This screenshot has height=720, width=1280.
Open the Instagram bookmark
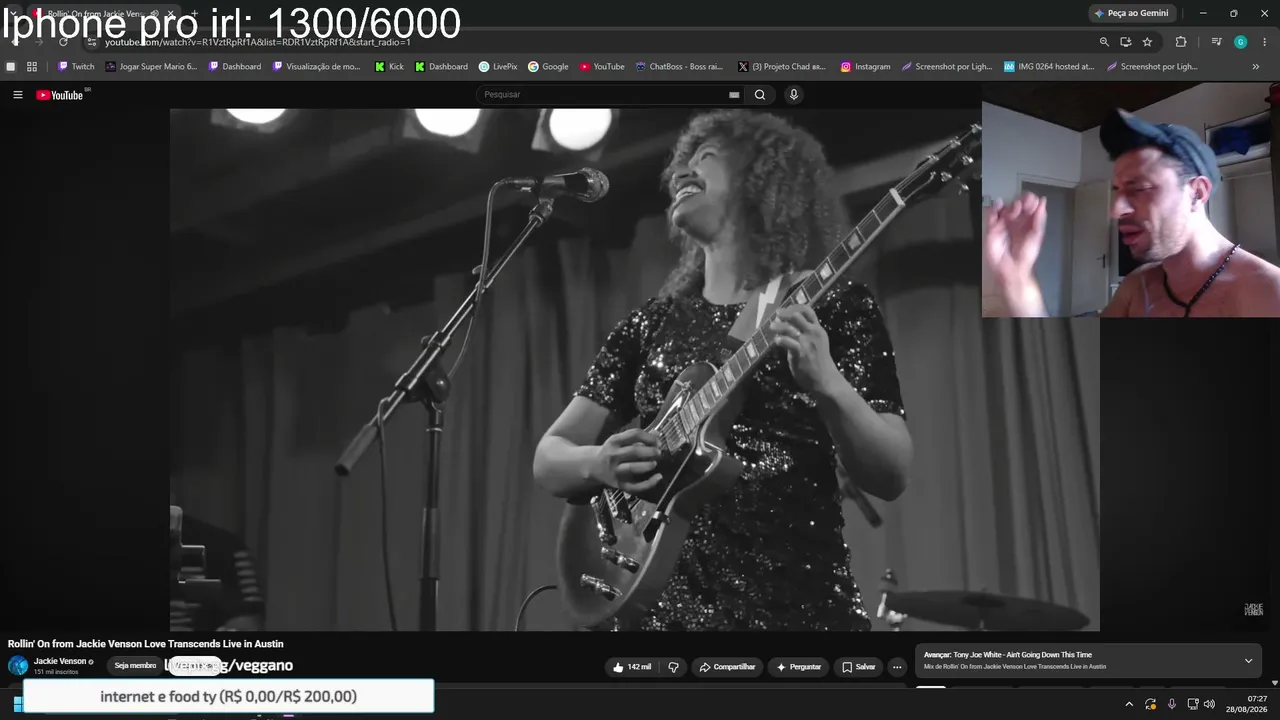[x=865, y=67]
